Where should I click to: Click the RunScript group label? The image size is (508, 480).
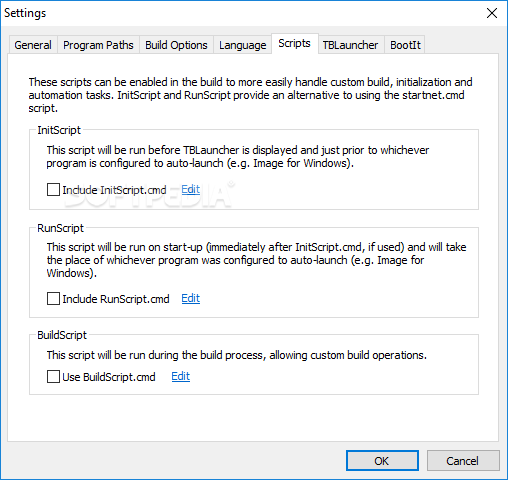point(60,228)
